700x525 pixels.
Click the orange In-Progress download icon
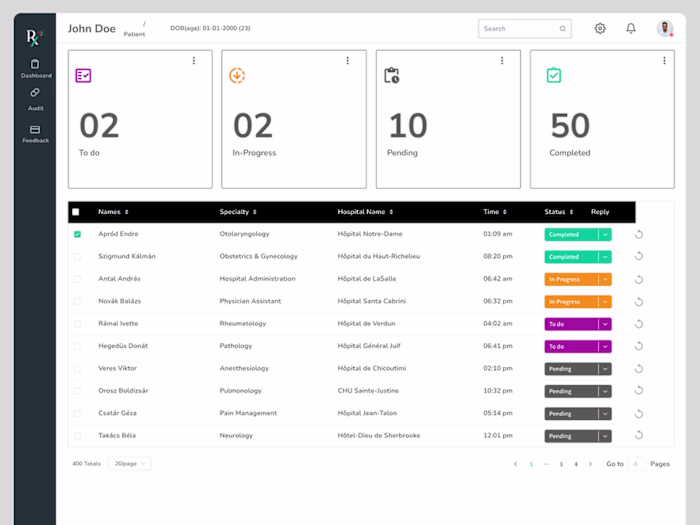pos(237,75)
